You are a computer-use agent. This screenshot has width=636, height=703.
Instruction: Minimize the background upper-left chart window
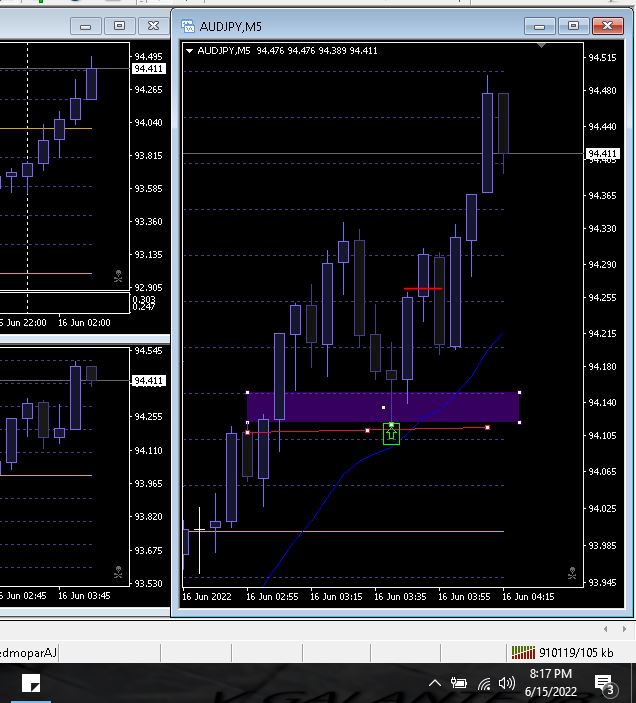coord(86,26)
